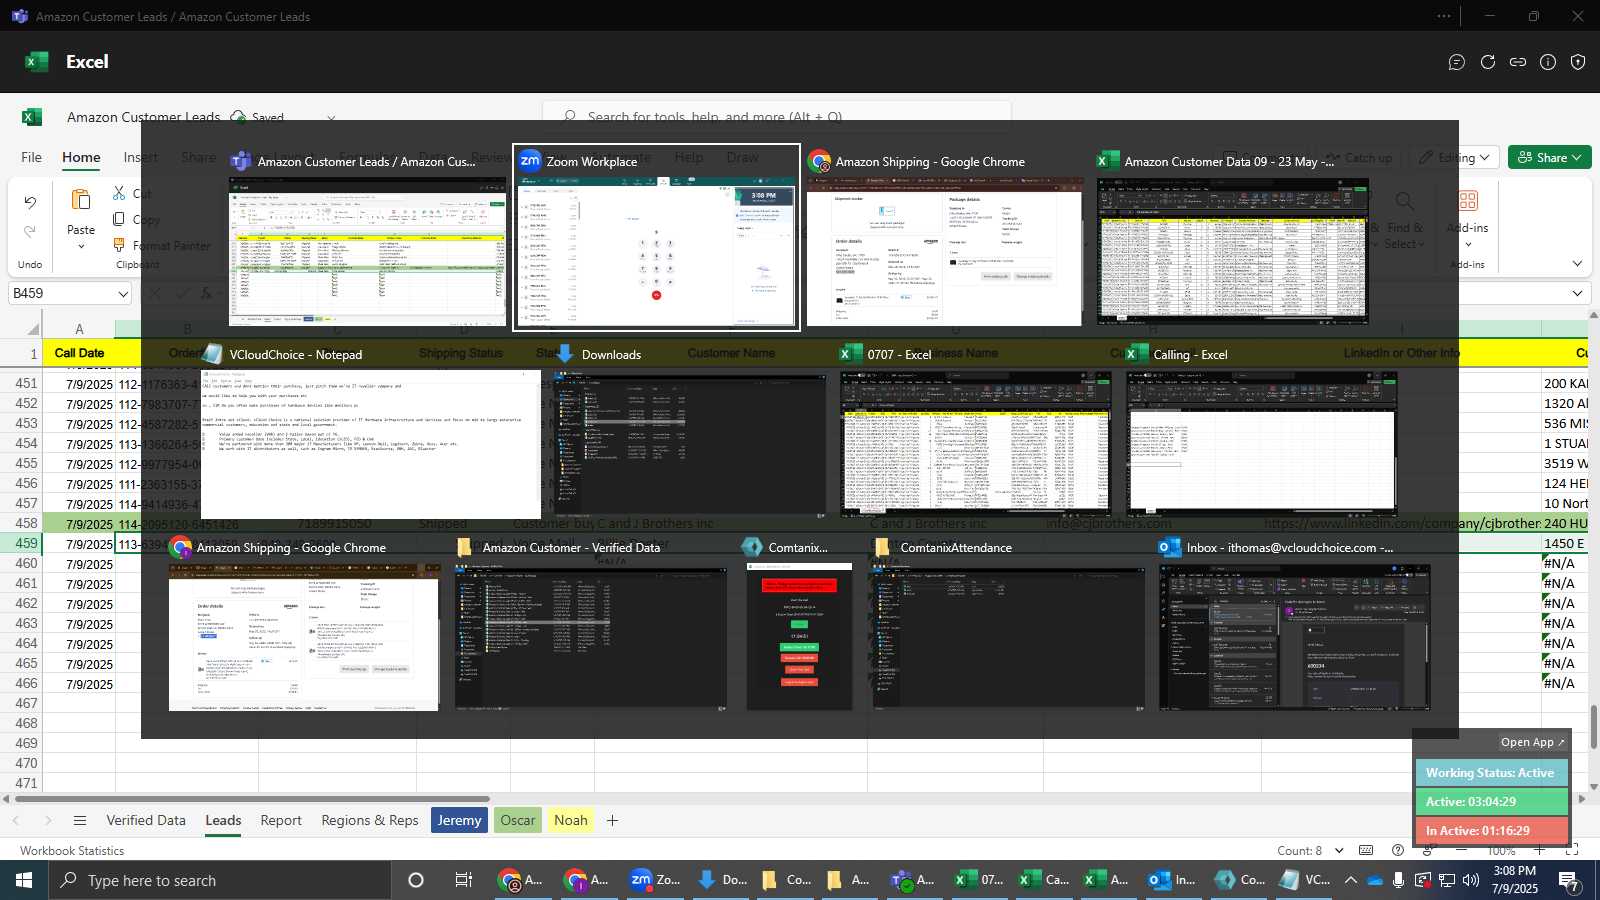Open Outlook from the taskbar
This screenshot has width=1600, height=900.
click(1172, 880)
